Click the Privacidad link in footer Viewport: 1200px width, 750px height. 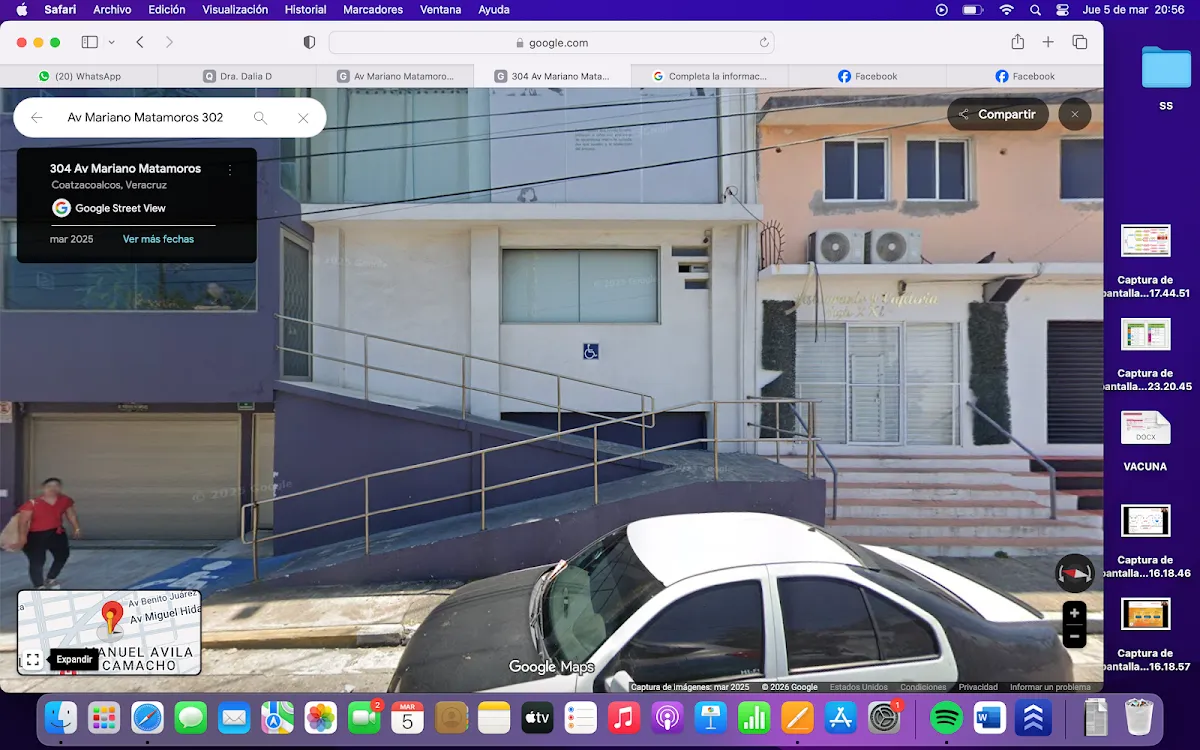coord(978,687)
